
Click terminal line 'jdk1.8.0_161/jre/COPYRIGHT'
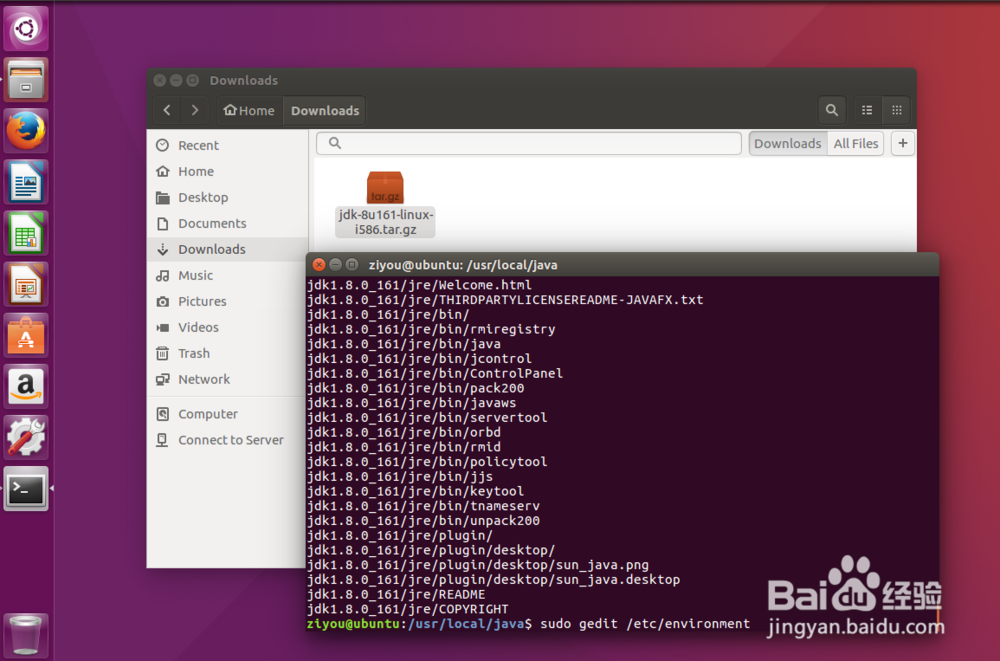click(x=408, y=609)
